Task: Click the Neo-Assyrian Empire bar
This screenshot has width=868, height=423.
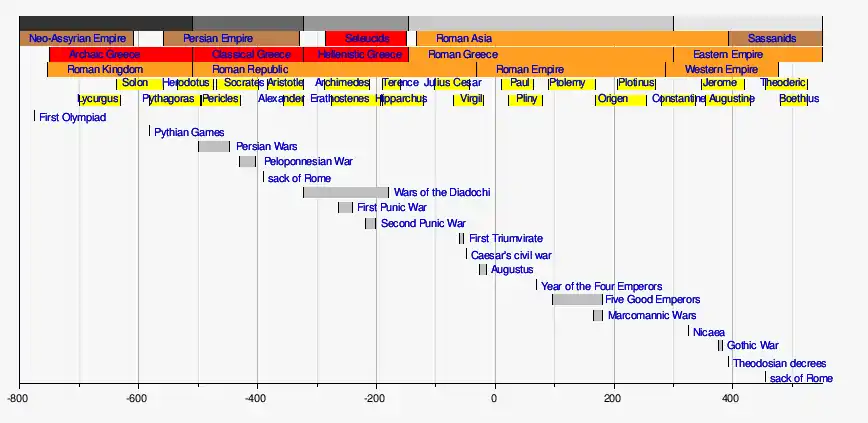Action: click(77, 39)
